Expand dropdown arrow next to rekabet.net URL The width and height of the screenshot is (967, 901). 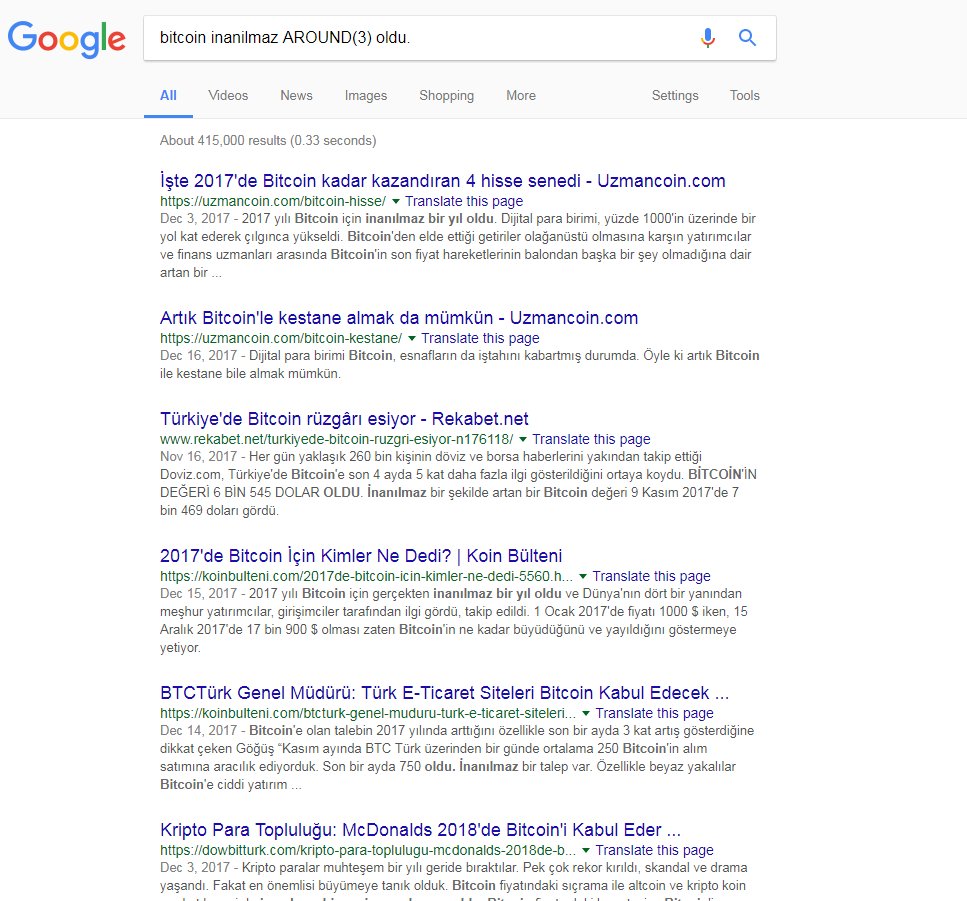(523, 440)
